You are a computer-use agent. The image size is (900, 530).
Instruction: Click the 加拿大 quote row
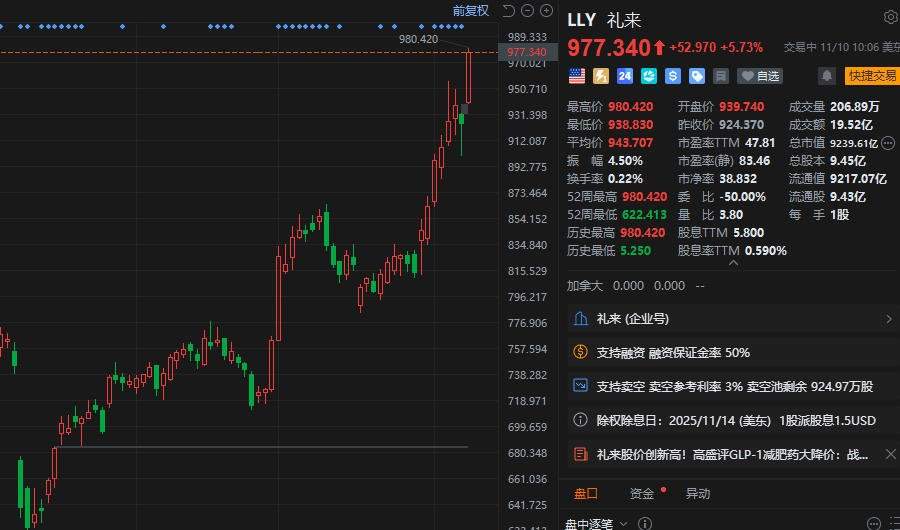click(x=635, y=285)
